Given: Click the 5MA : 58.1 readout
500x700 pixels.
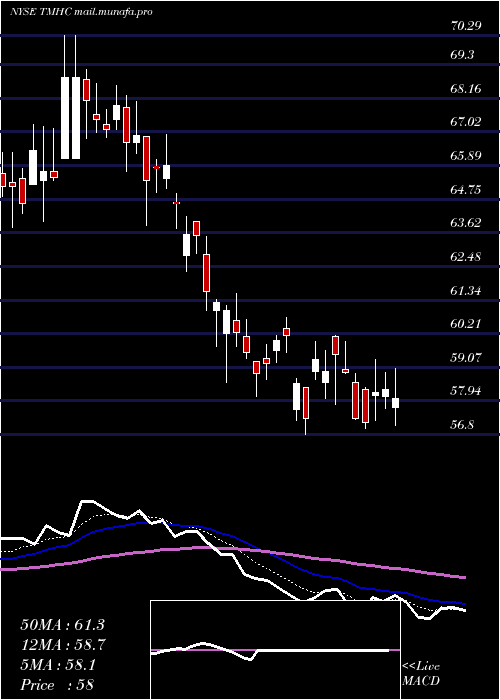Looking at the screenshot, I should [x=58, y=665].
